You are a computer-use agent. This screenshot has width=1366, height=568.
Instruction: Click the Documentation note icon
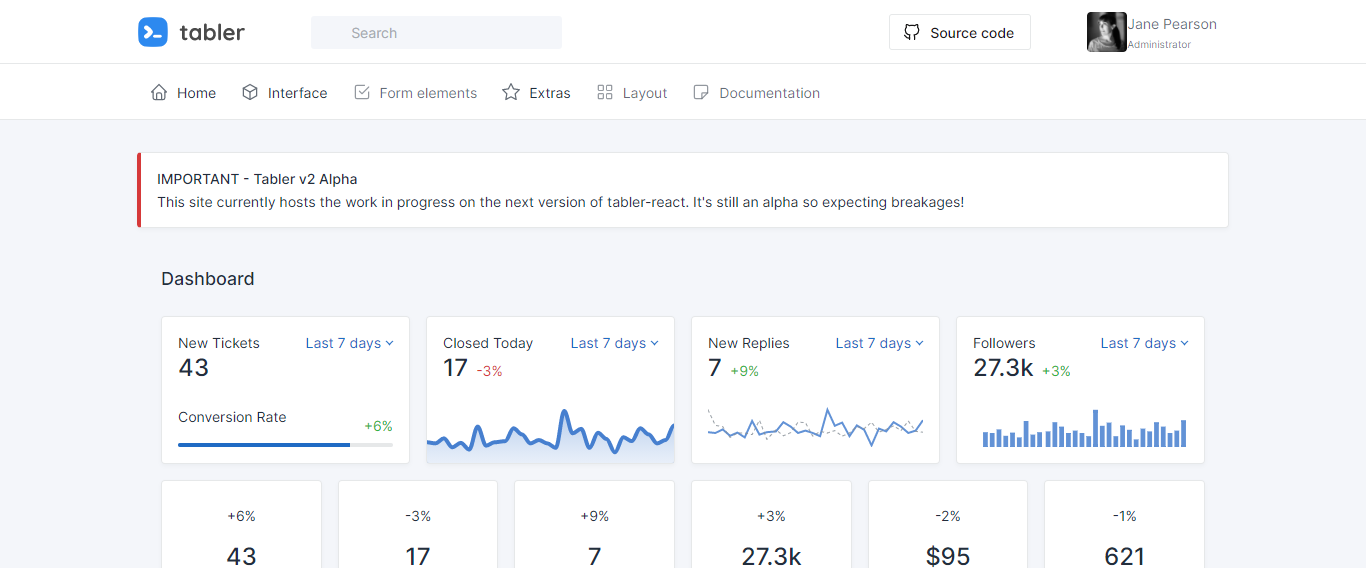(x=701, y=92)
